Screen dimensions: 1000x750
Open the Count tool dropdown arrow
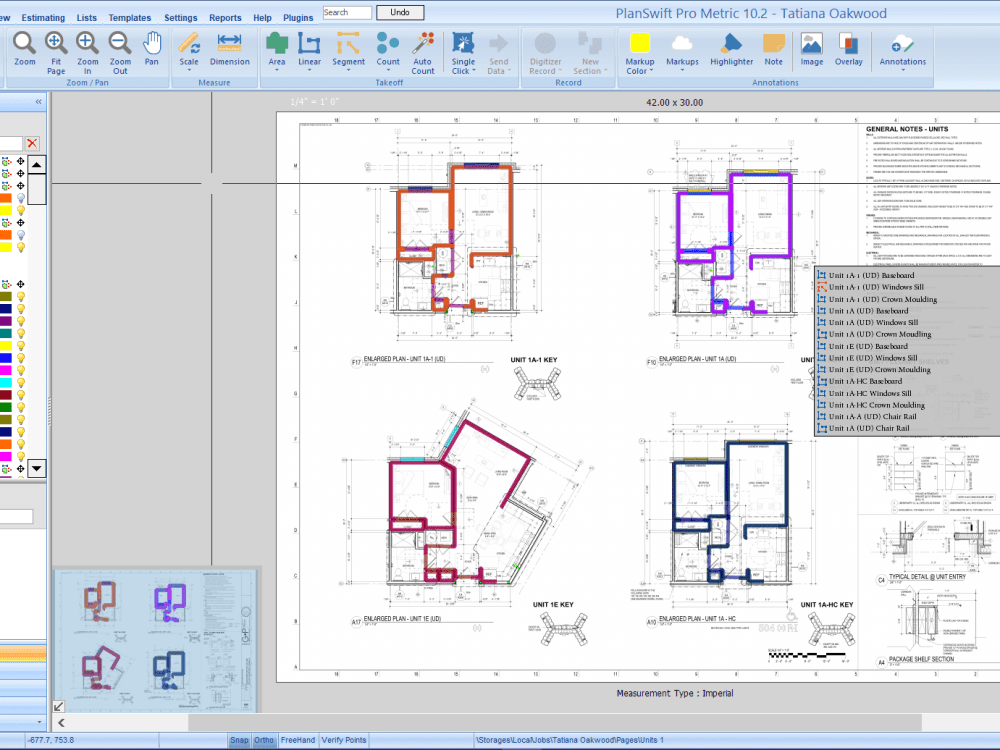point(387,70)
